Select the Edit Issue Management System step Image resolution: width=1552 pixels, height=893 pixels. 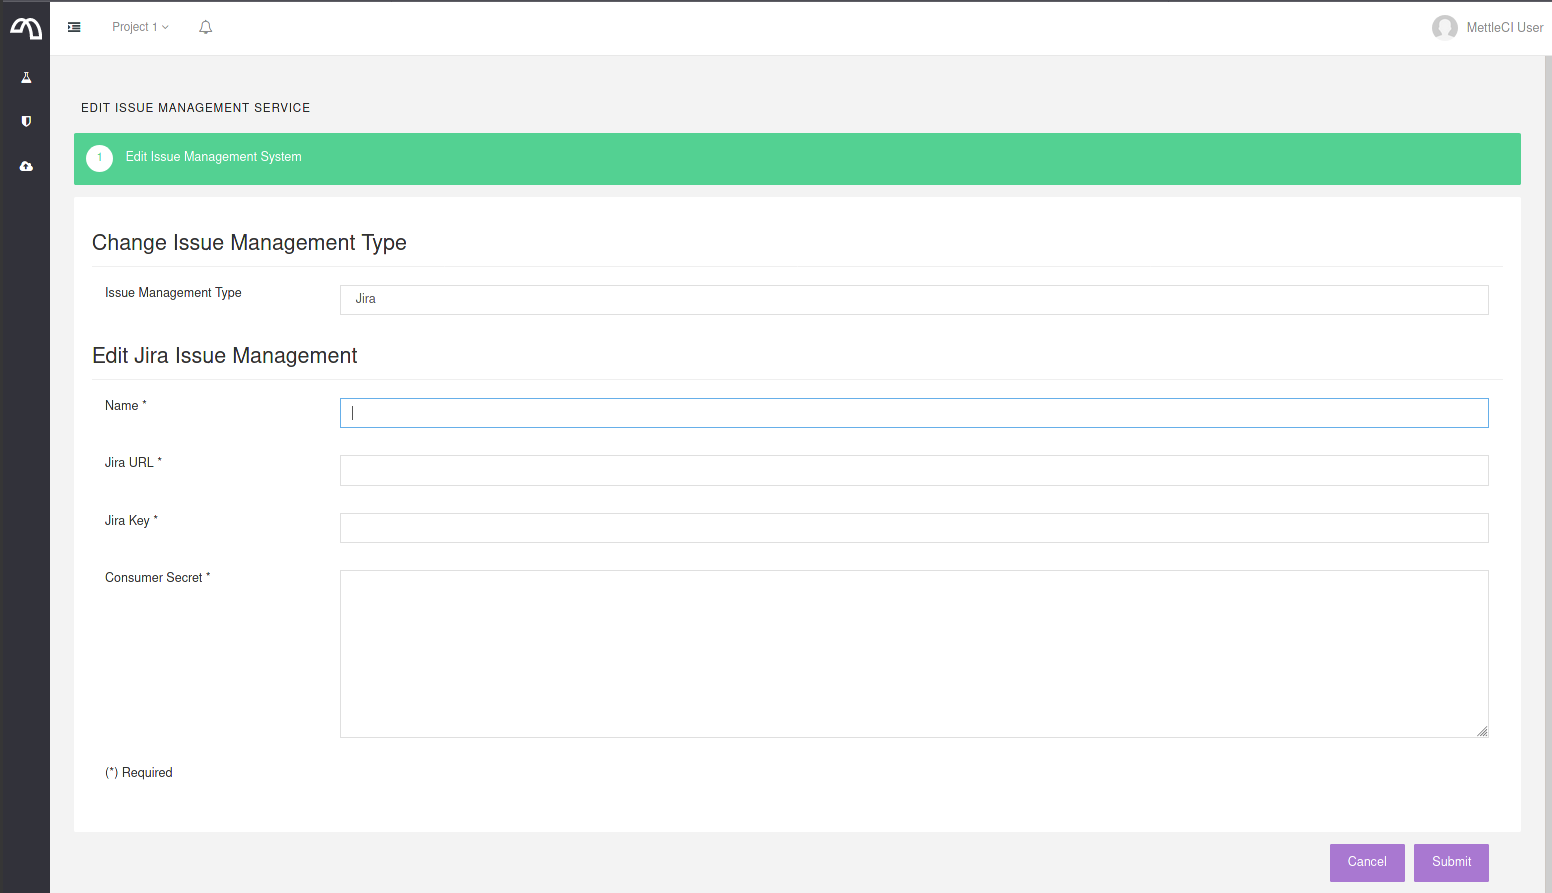pyautogui.click(x=213, y=157)
